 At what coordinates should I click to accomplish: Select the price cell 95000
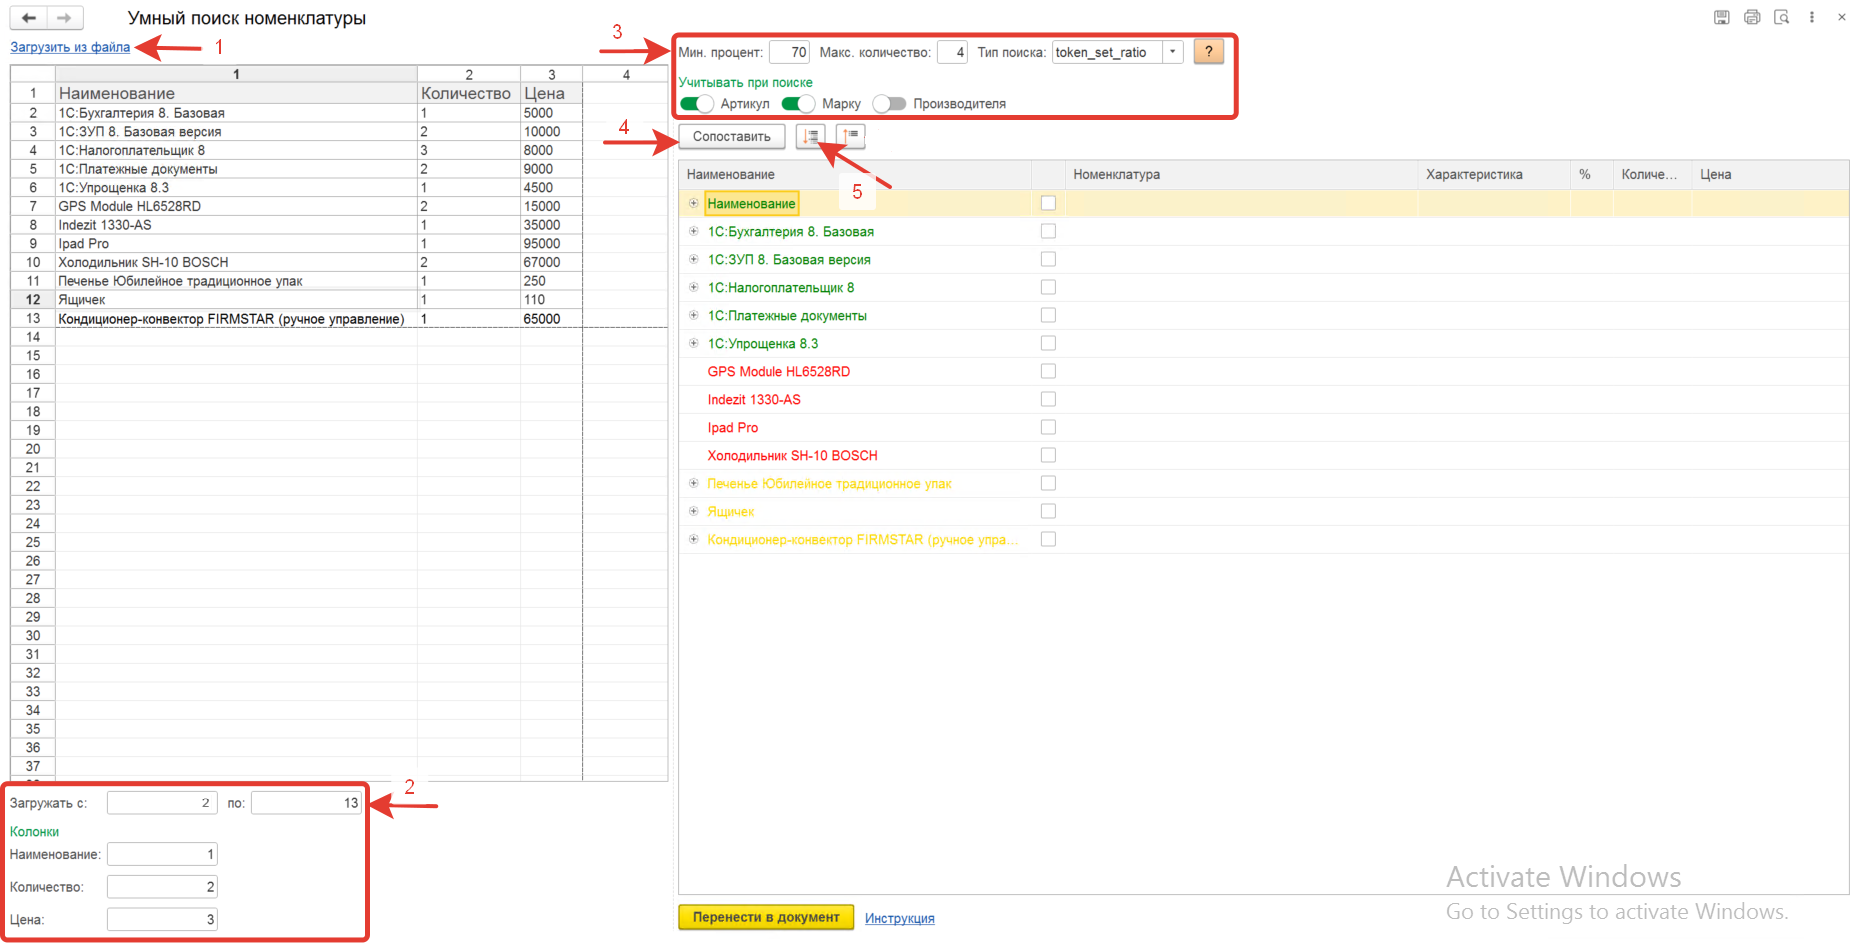coord(551,243)
